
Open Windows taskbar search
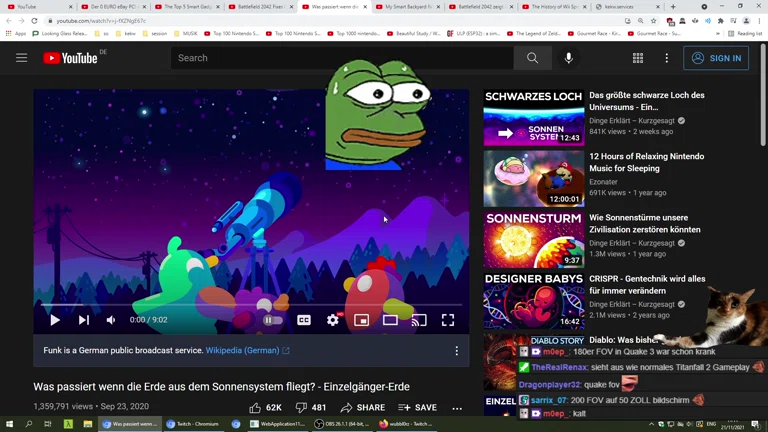coord(28,424)
